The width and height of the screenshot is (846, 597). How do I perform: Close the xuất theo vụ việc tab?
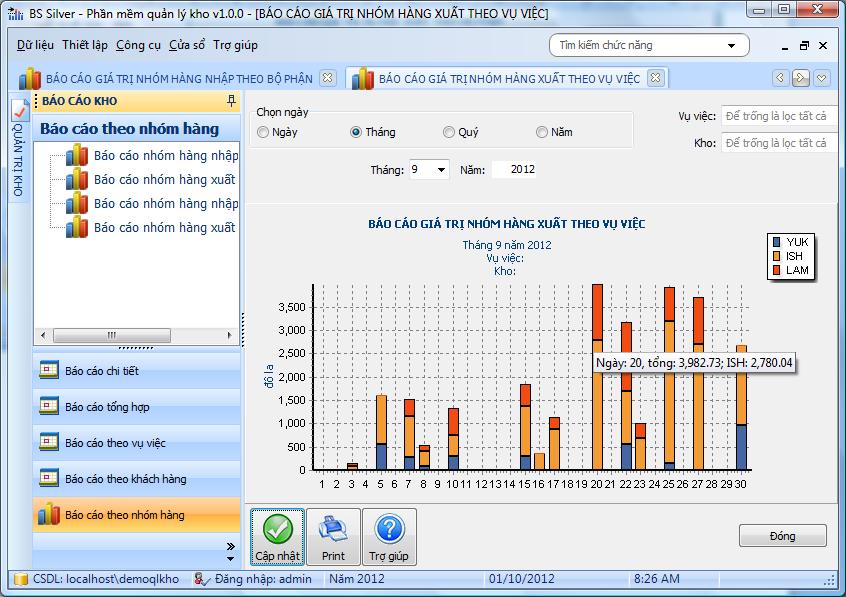[x=655, y=78]
